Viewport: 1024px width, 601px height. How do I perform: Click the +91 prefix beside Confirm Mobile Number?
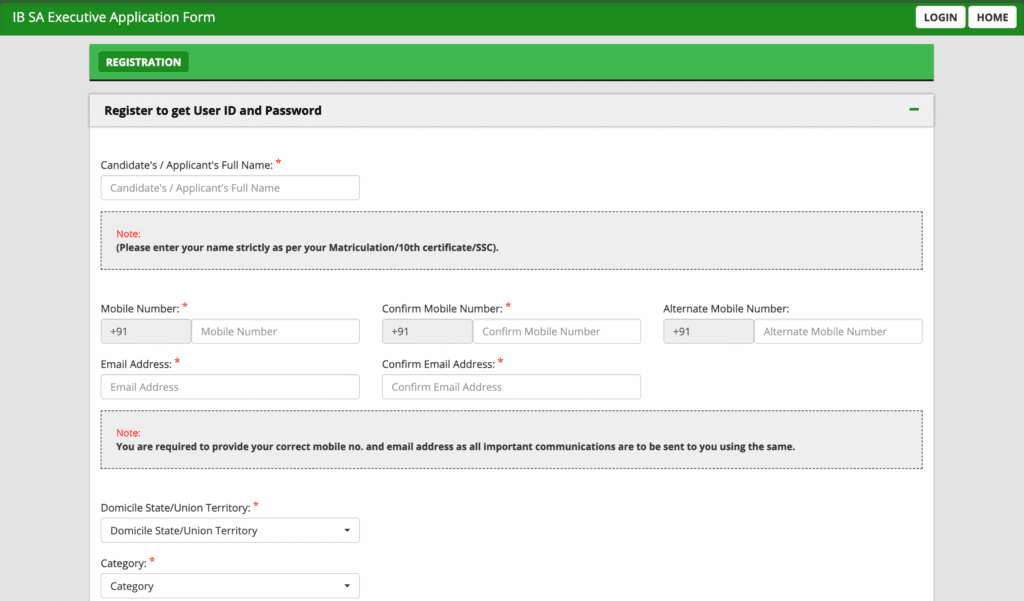427,332
